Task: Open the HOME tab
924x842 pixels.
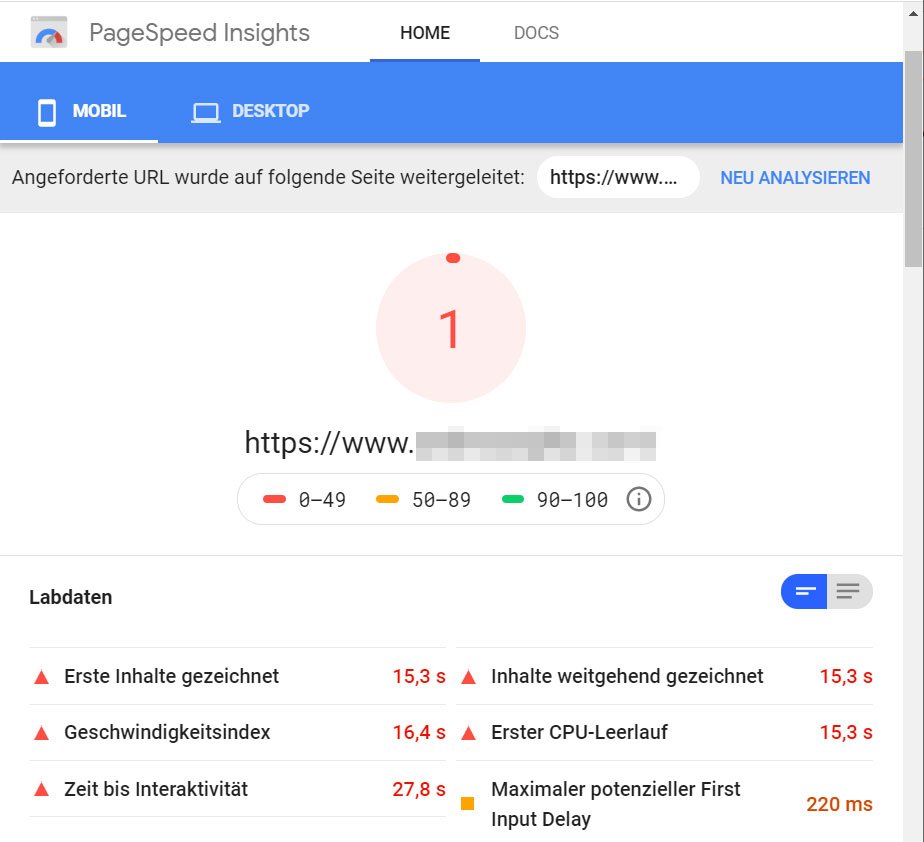Action: click(x=425, y=32)
